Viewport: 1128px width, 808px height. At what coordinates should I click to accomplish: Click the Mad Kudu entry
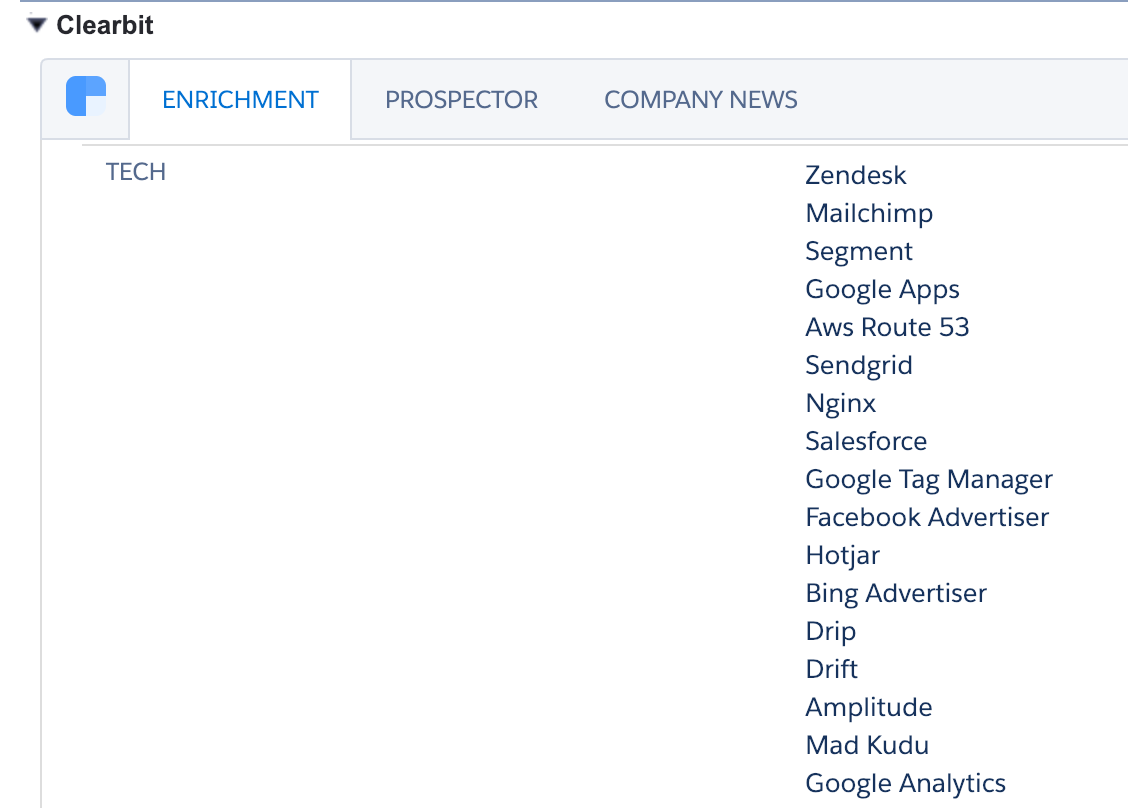tap(867, 745)
